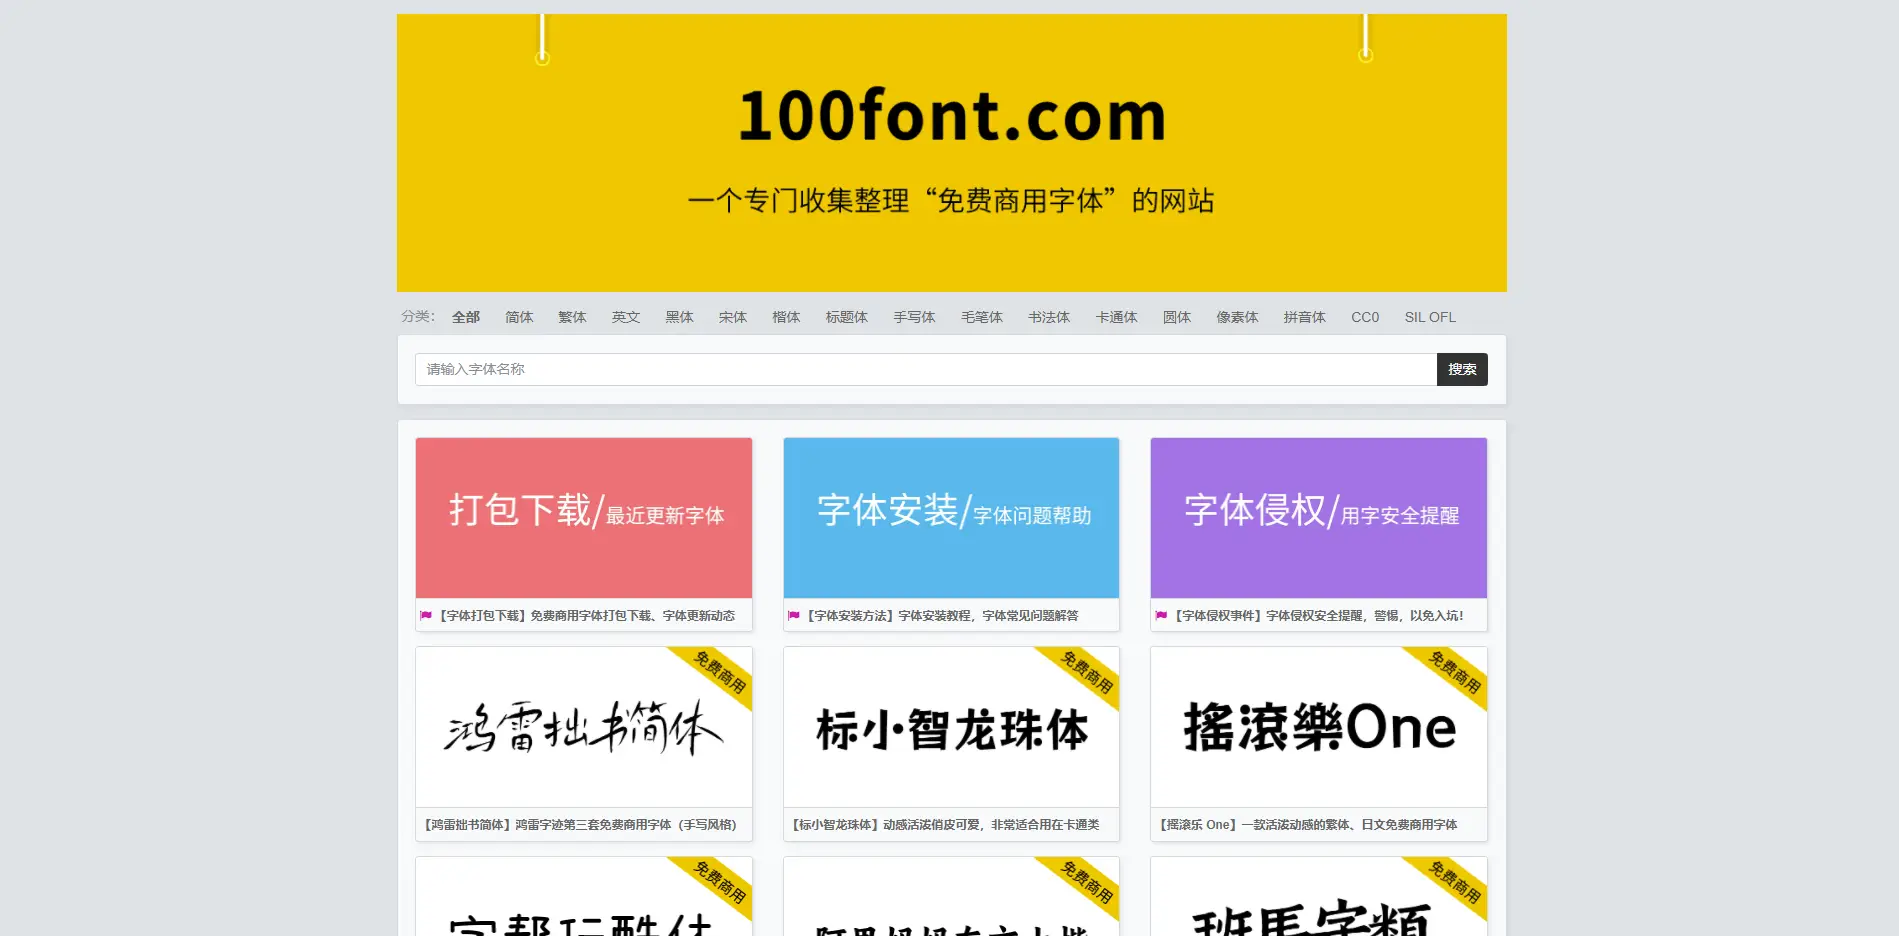1899x936 pixels.
Task: Select the 黑体 category filter
Action: tap(679, 317)
